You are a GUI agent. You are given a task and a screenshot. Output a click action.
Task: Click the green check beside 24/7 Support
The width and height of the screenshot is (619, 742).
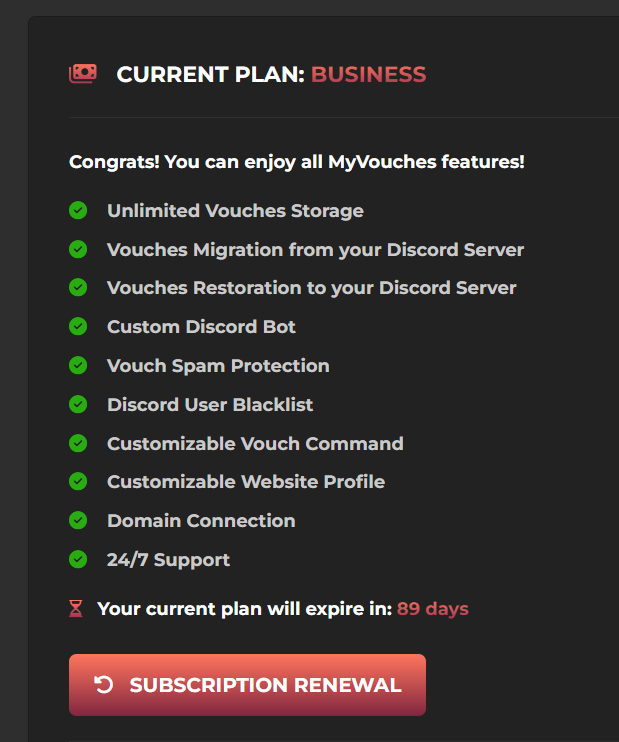point(78,559)
